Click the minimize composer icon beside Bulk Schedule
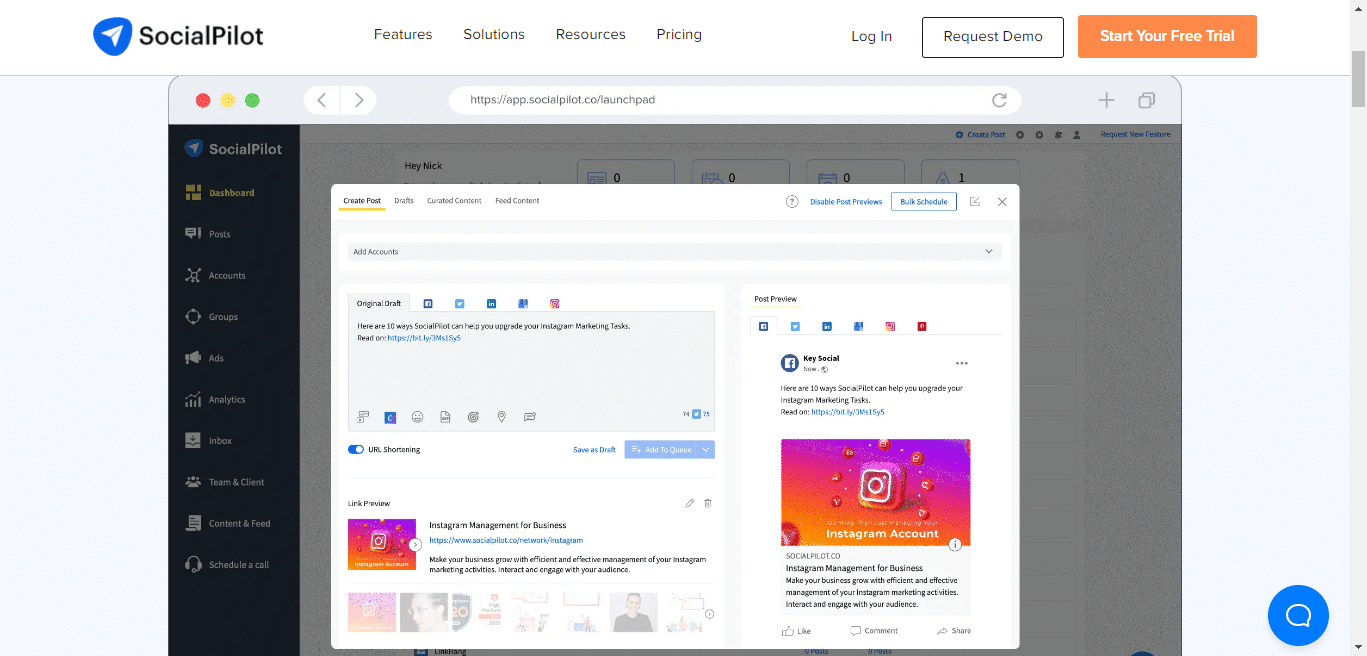The width and height of the screenshot is (1367, 656). [975, 201]
